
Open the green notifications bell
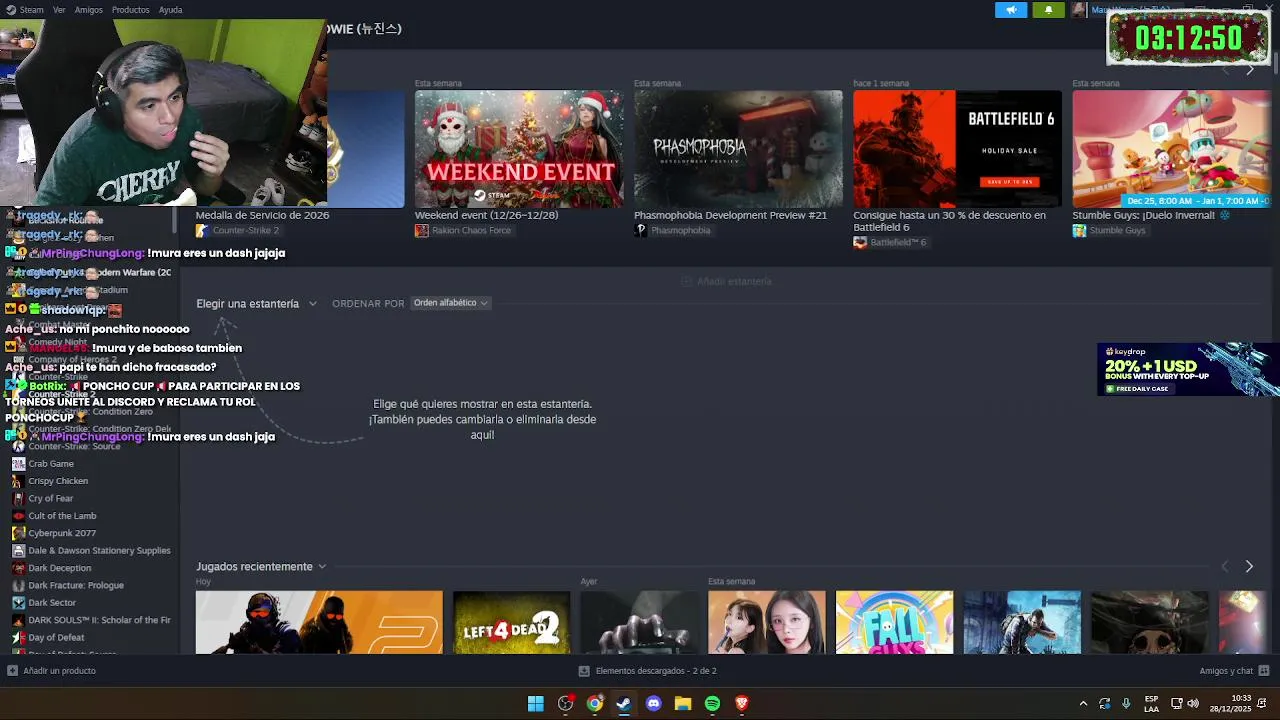coord(1048,10)
